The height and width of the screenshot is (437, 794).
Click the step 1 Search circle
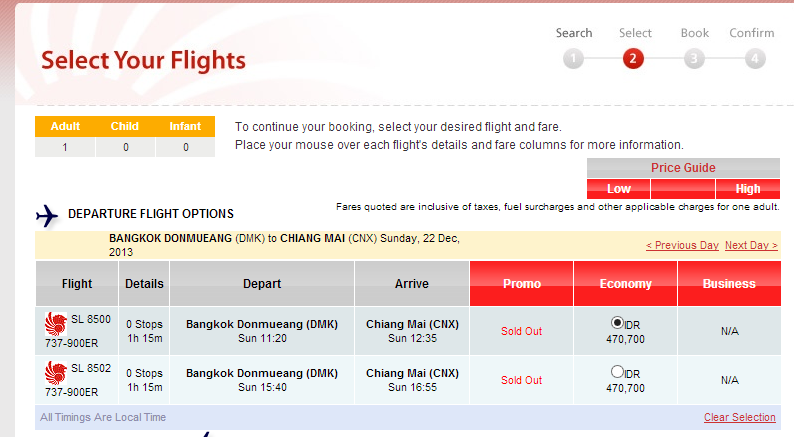pos(572,58)
